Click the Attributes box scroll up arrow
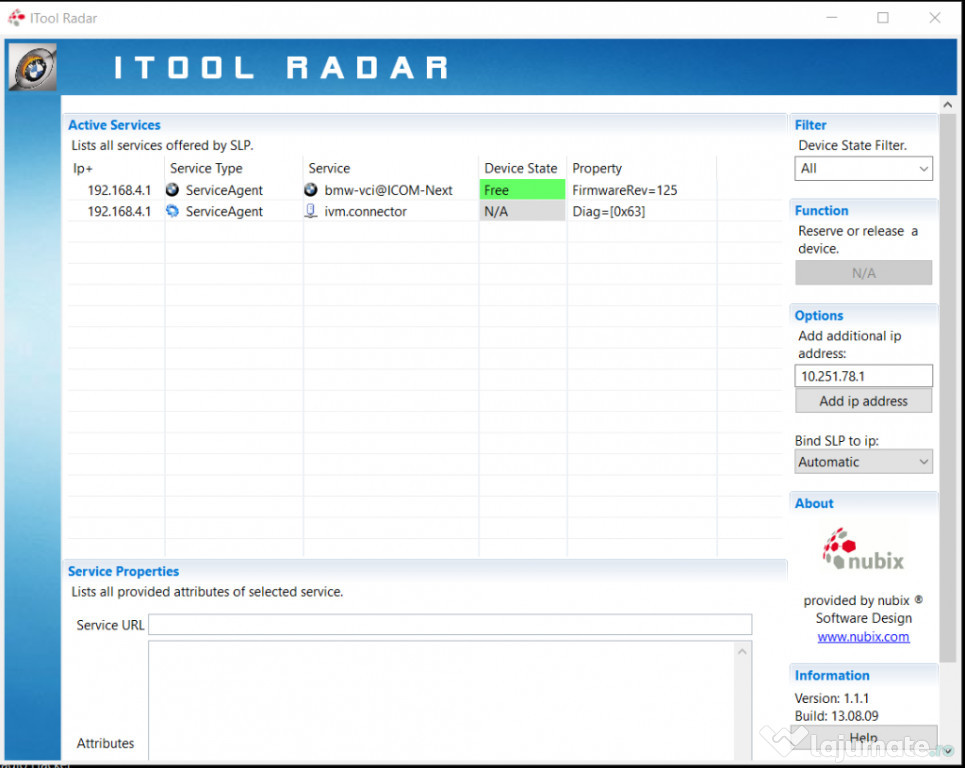This screenshot has width=965, height=768. (x=743, y=652)
